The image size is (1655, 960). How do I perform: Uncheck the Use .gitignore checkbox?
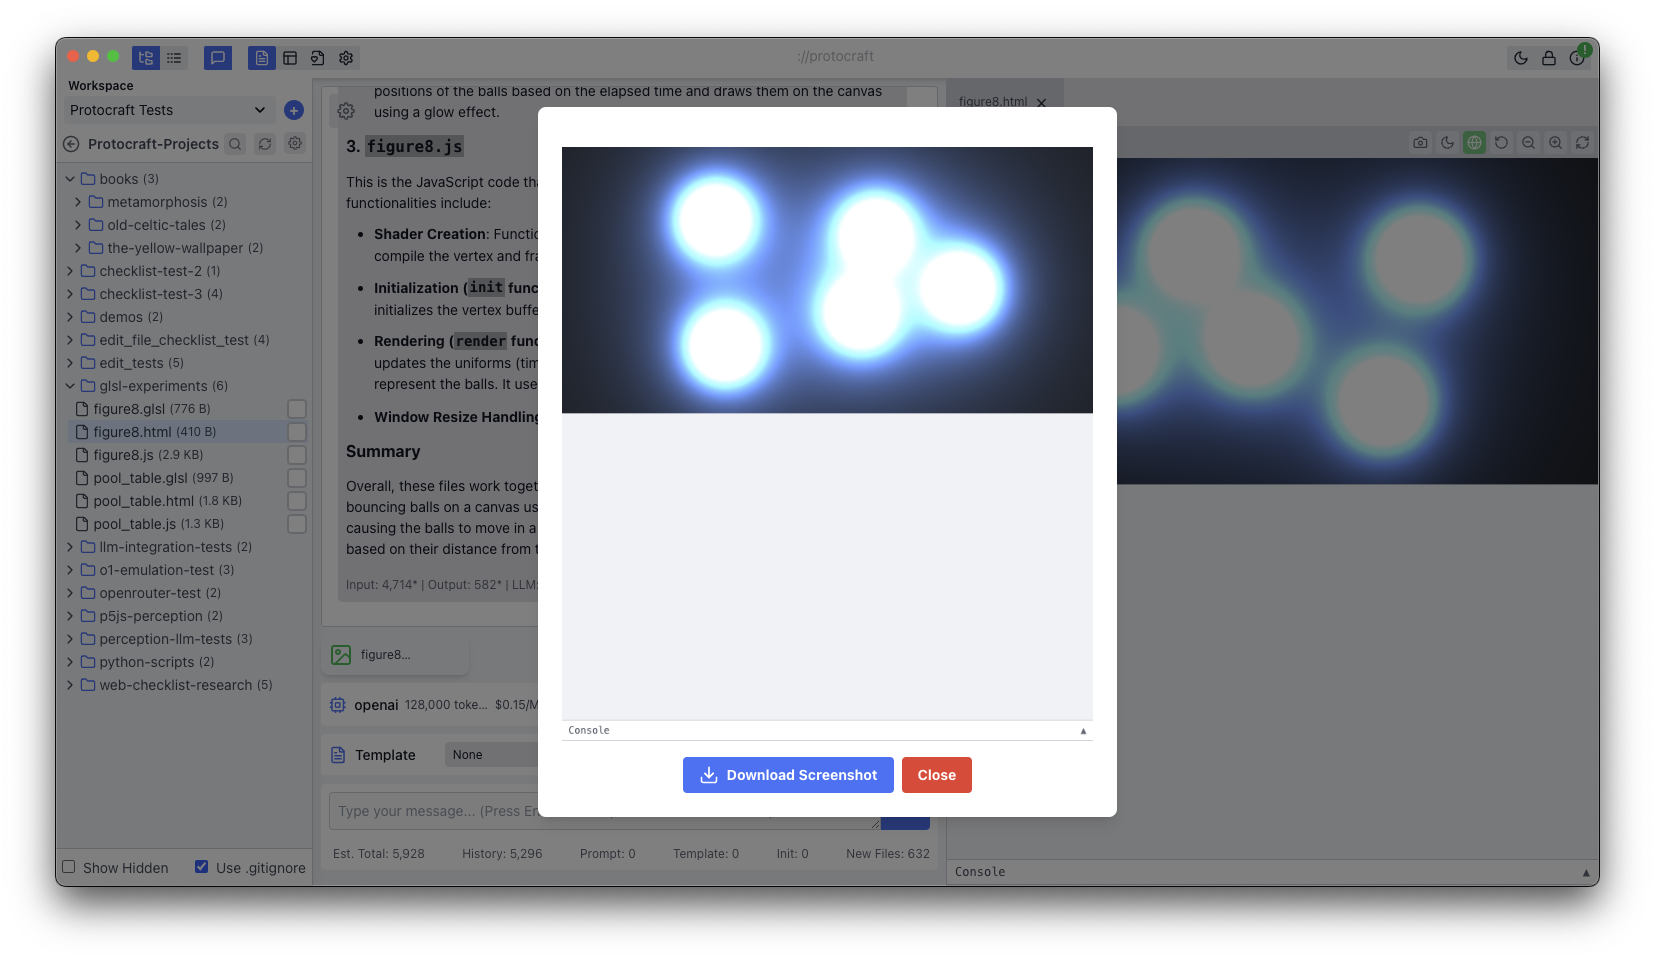[202, 867]
